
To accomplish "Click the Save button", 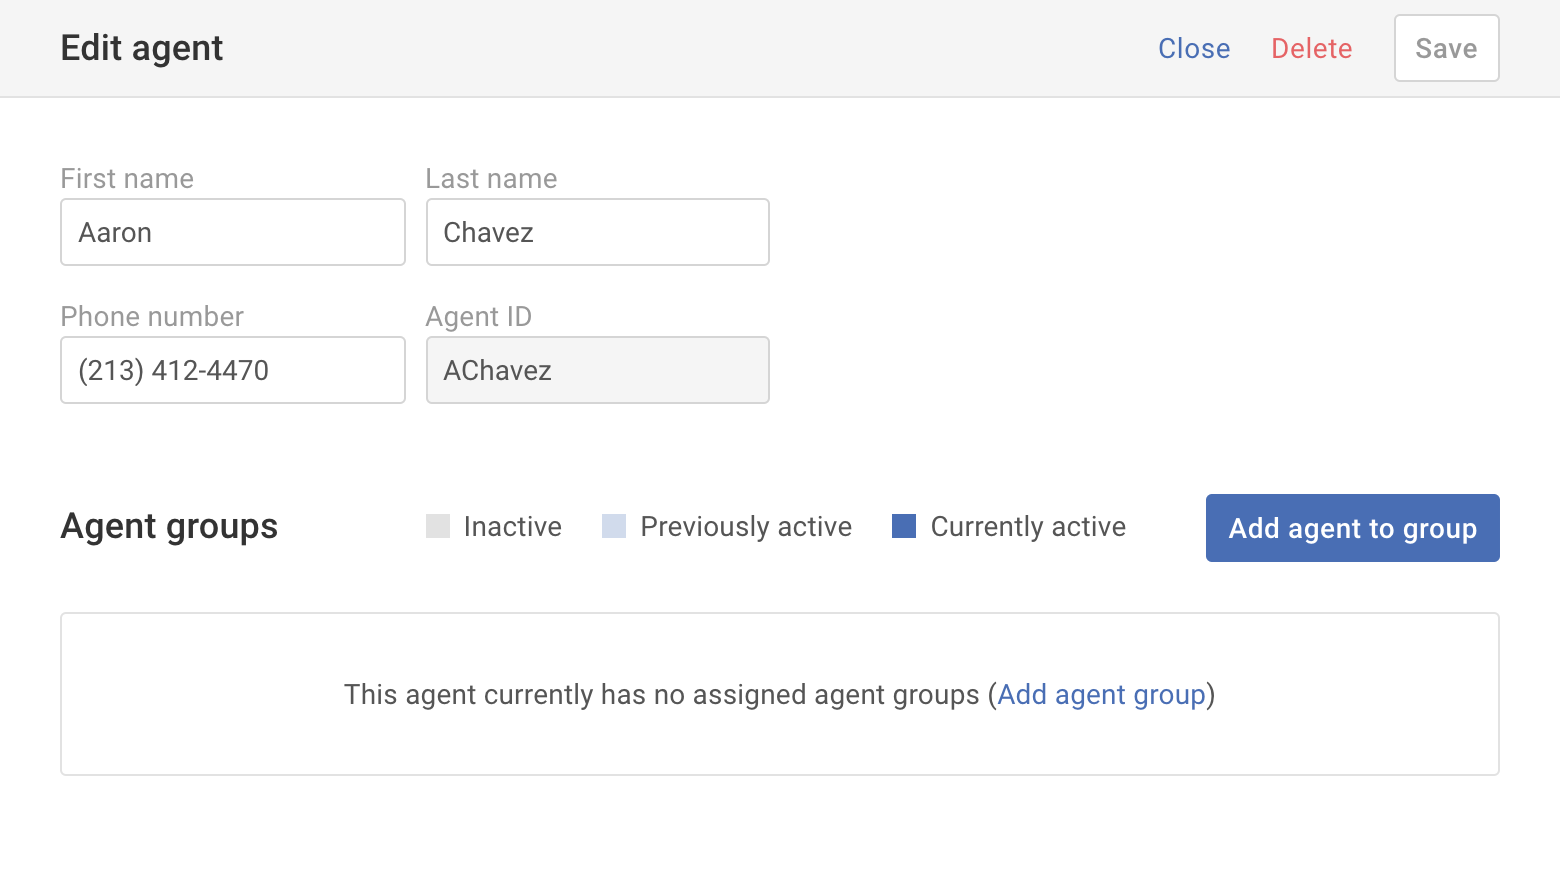I will (x=1446, y=48).
